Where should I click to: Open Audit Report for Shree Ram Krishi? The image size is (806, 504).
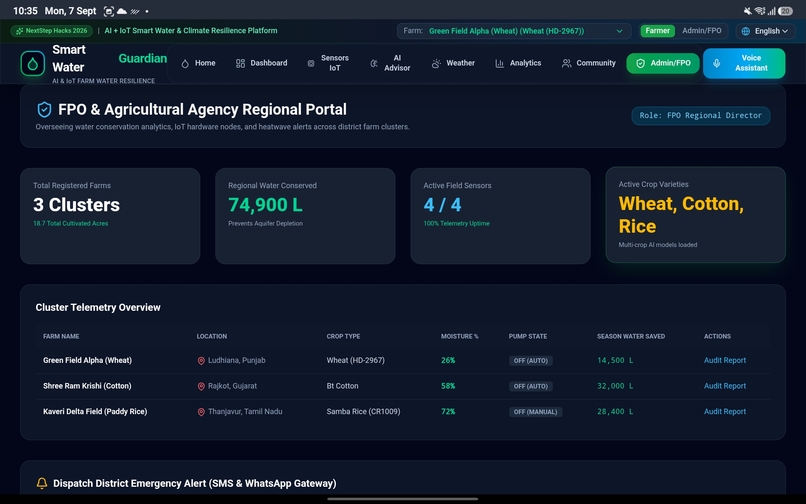coord(725,386)
